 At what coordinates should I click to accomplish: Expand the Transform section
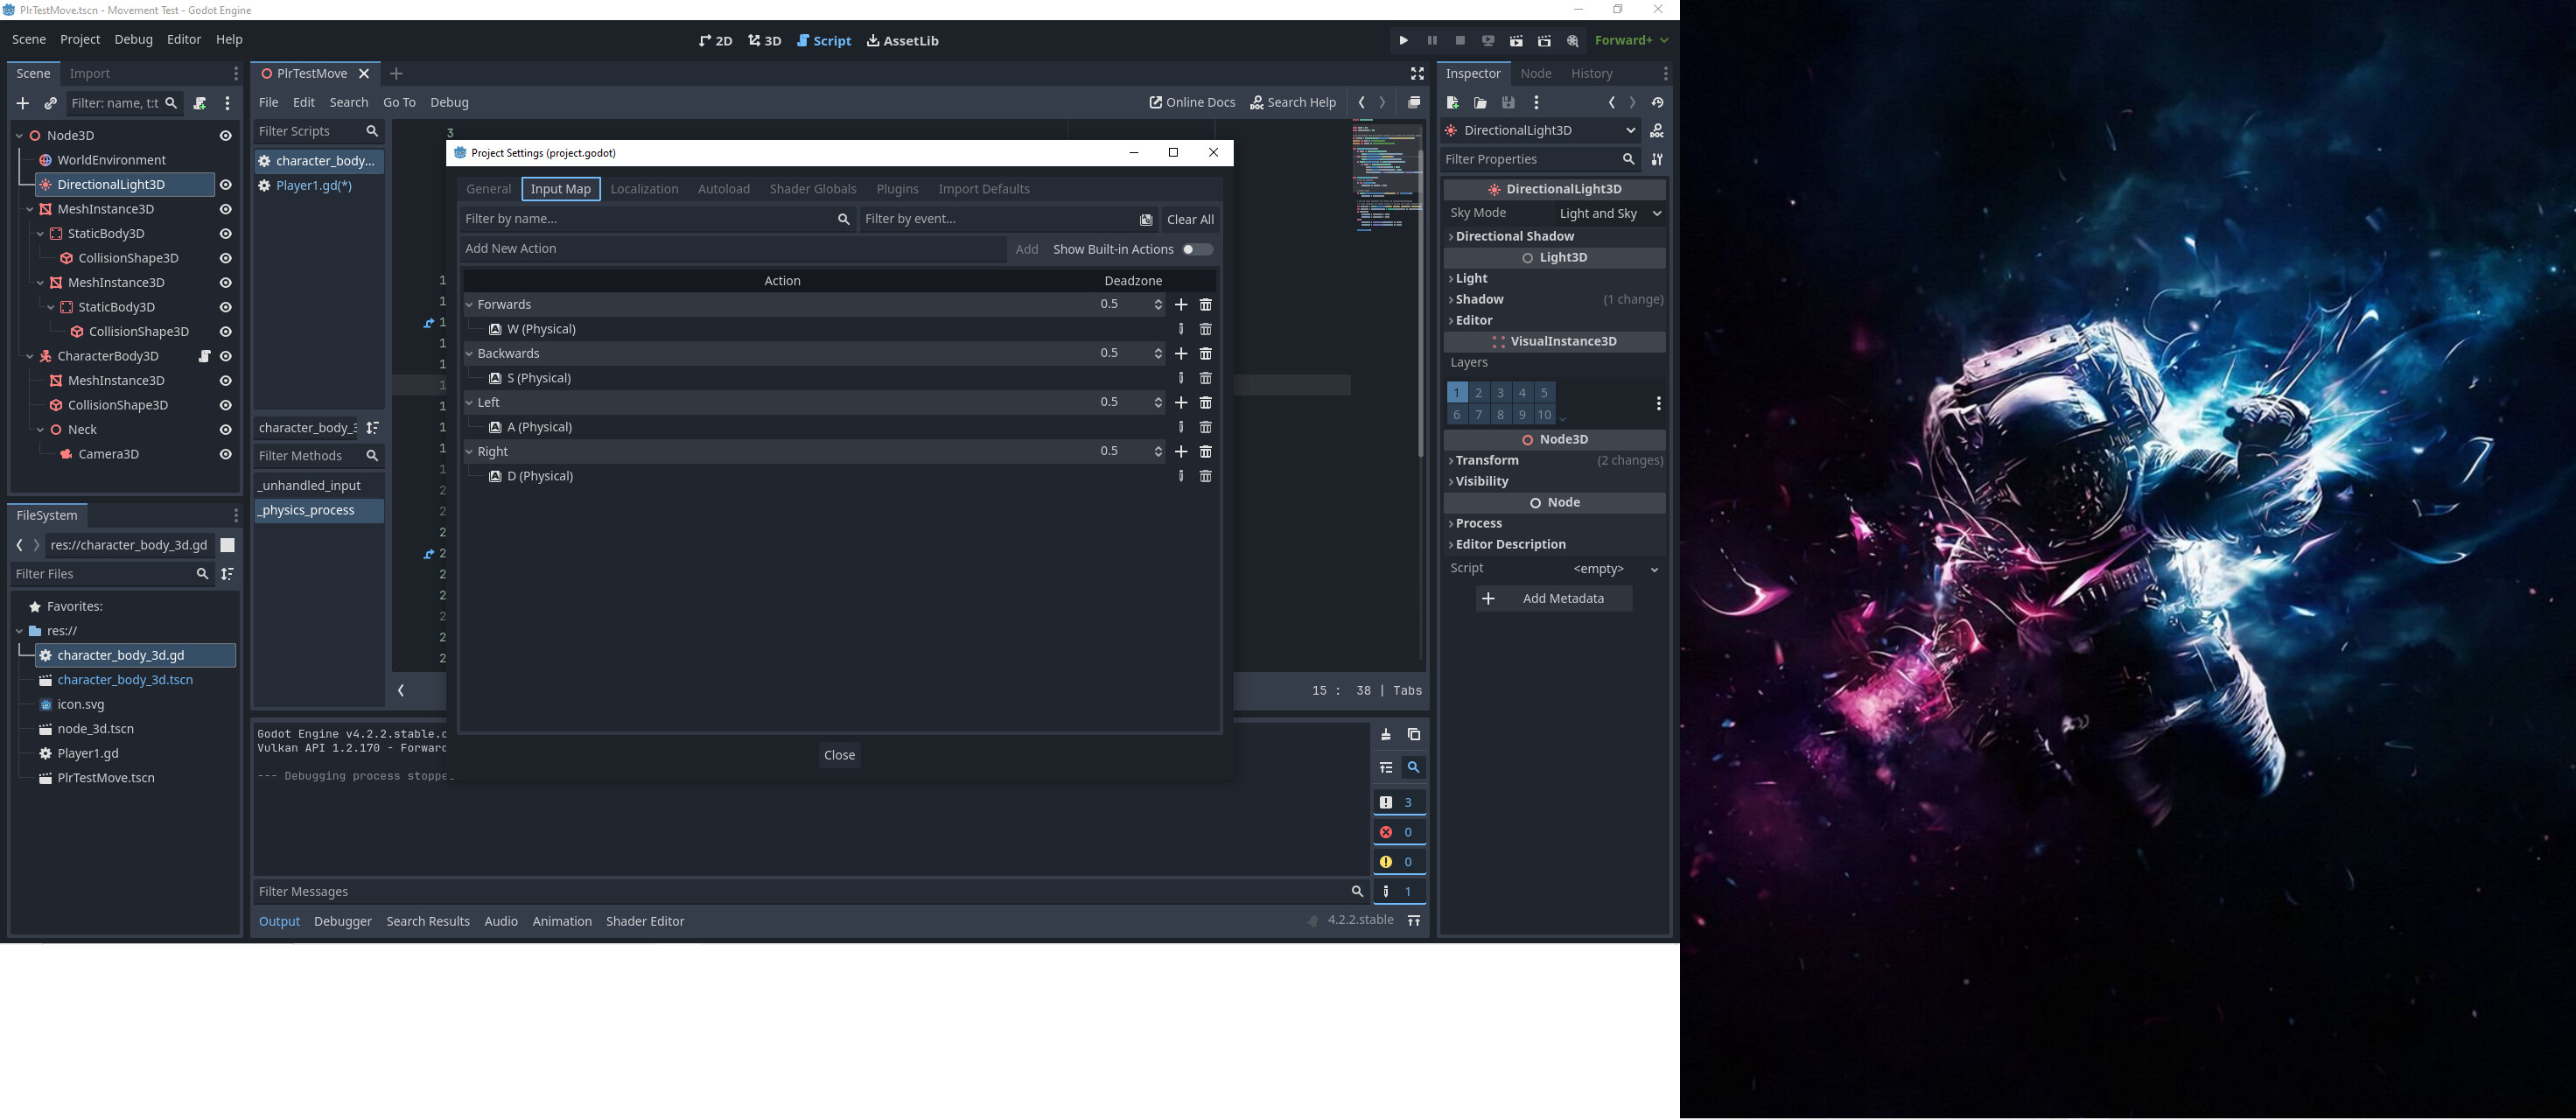pos(1485,461)
